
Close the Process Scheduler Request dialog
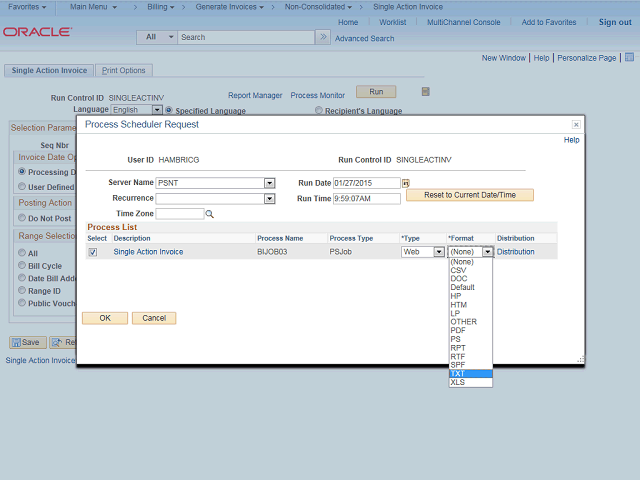(x=576, y=125)
